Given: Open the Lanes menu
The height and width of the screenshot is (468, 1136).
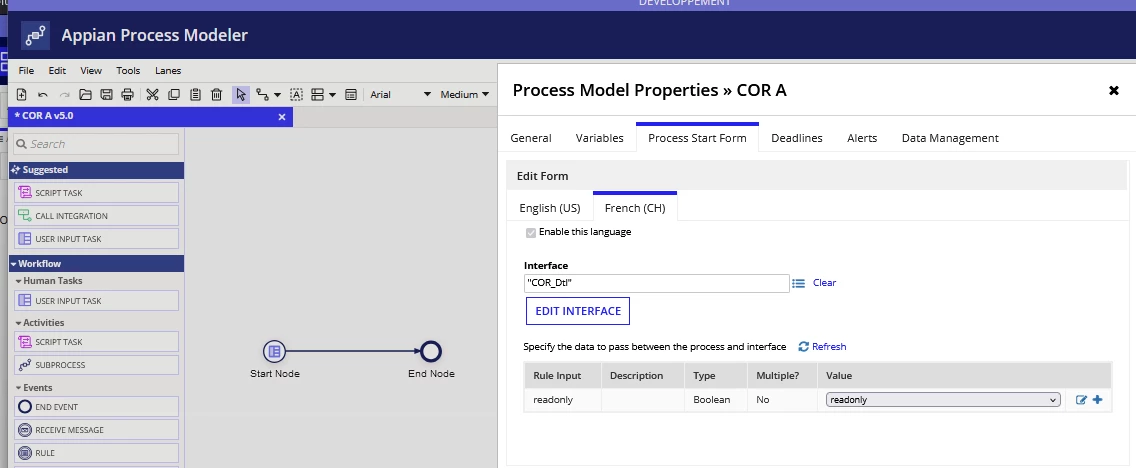Looking at the screenshot, I should pyautogui.click(x=168, y=71).
